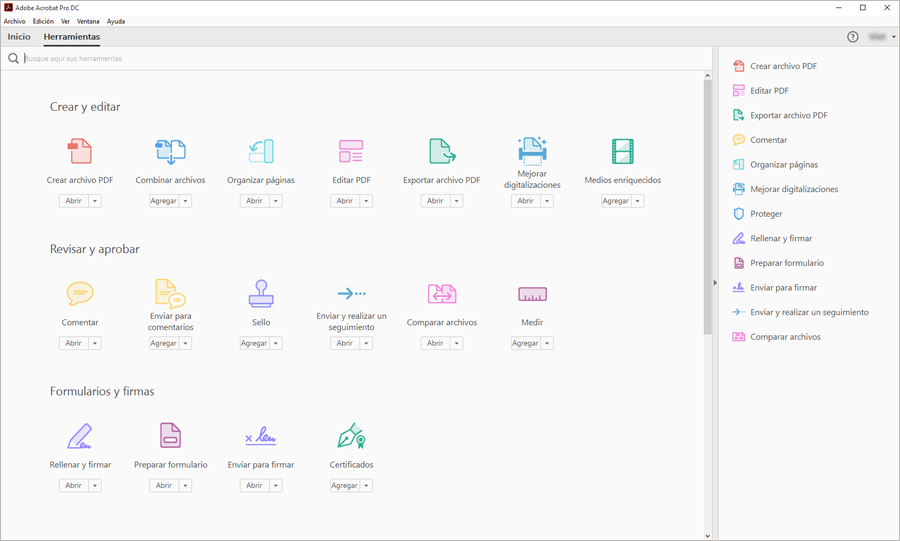Viewport: 900px width, 541px height.
Task: Click the Comentar speech bubble icon
Action: pos(80,293)
